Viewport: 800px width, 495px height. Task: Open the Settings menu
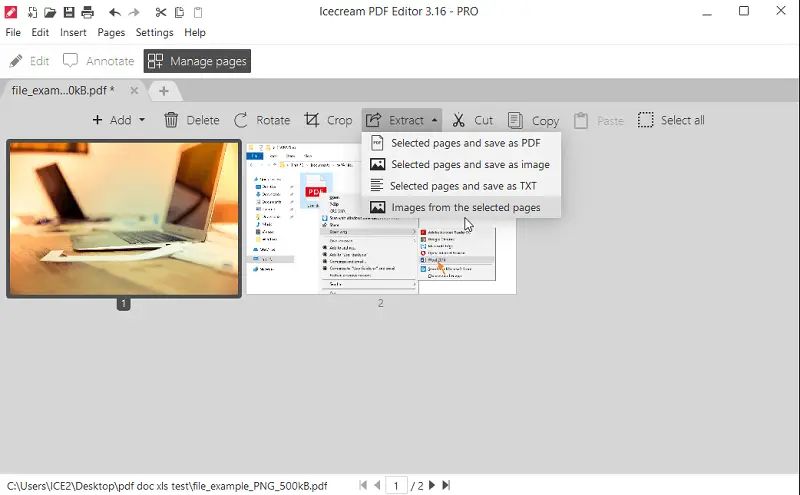154,32
